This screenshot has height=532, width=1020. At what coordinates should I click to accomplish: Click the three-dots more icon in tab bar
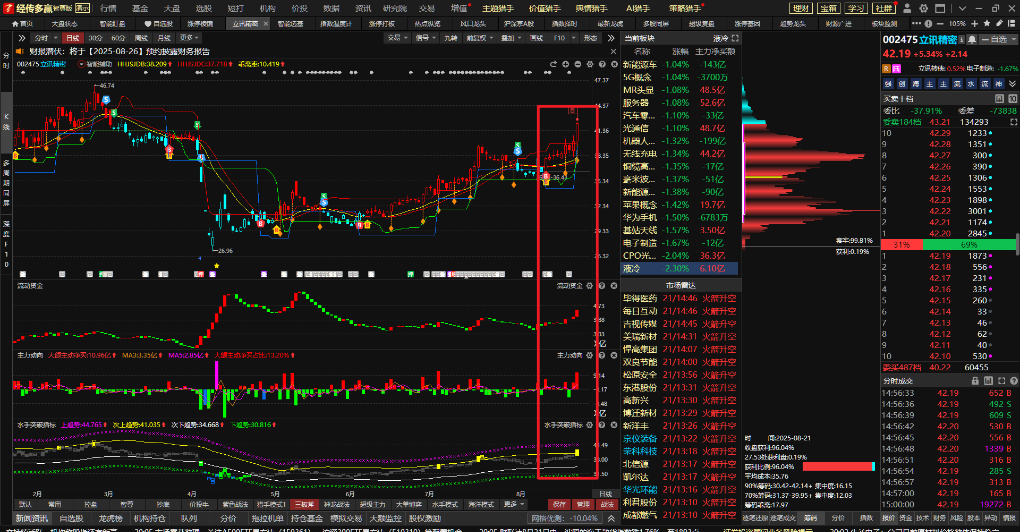pyautogui.click(x=916, y=23)
